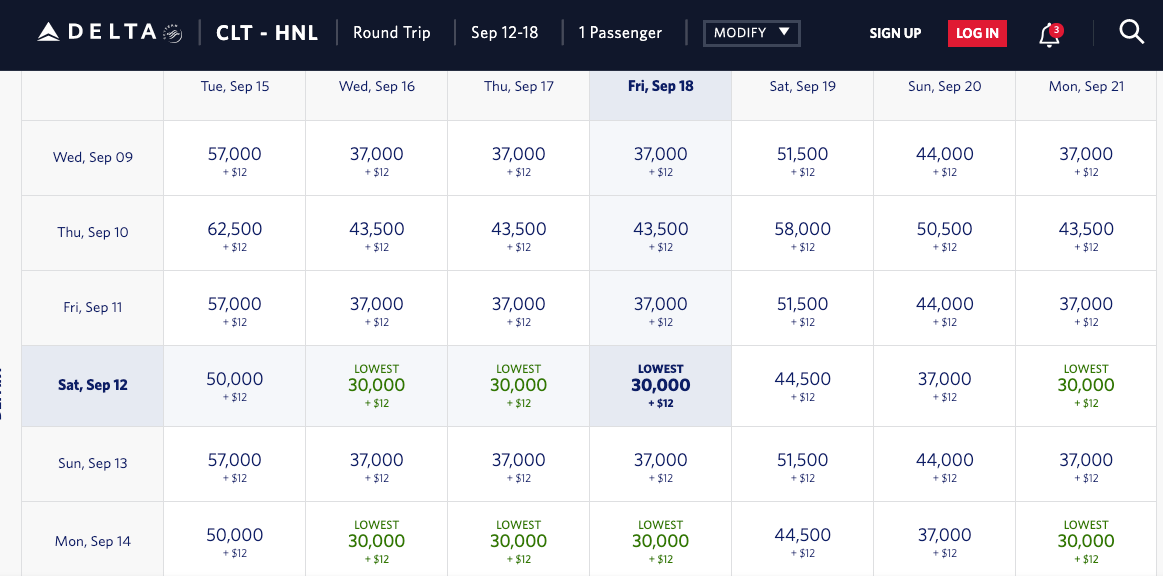Choose the selected 30,000 fare for Sat Sep 12 – Fri Sep 18

660,385
